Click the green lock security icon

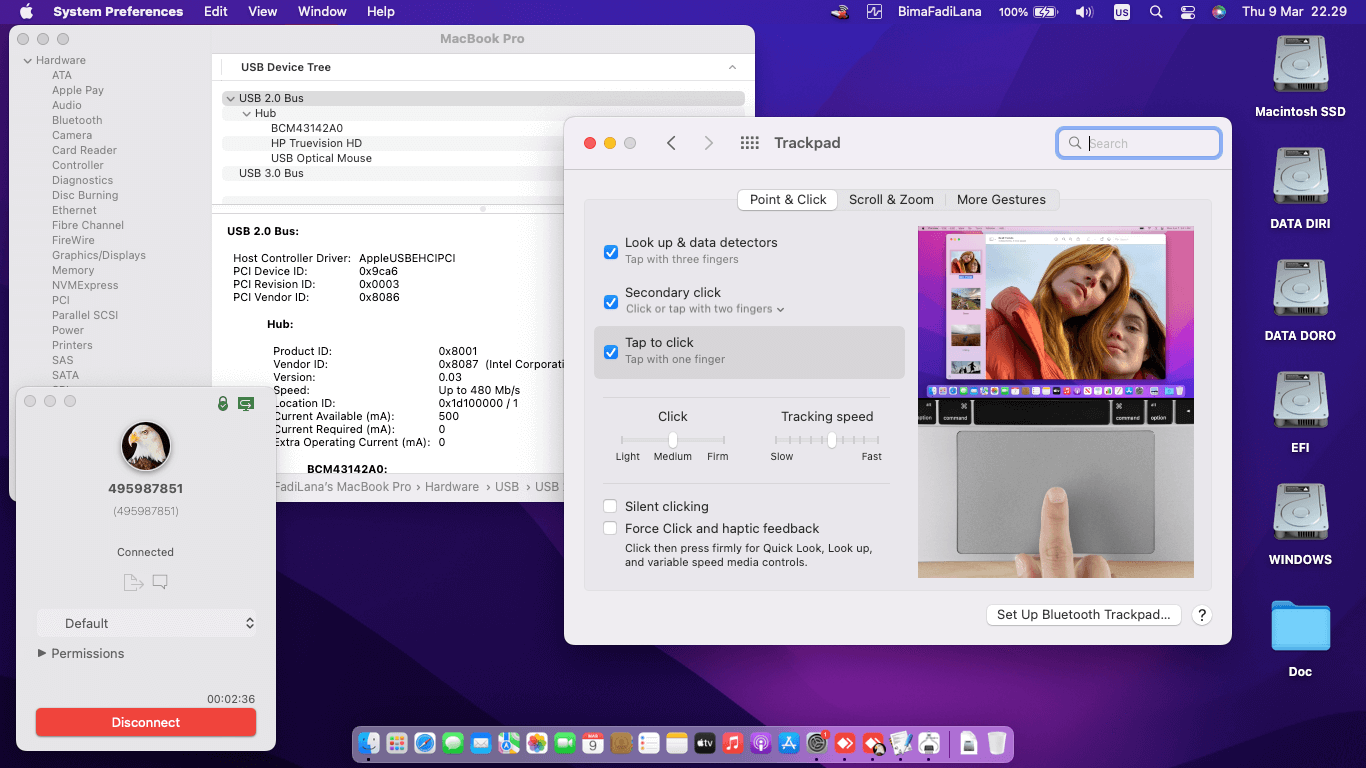click(x=223, y=403)
